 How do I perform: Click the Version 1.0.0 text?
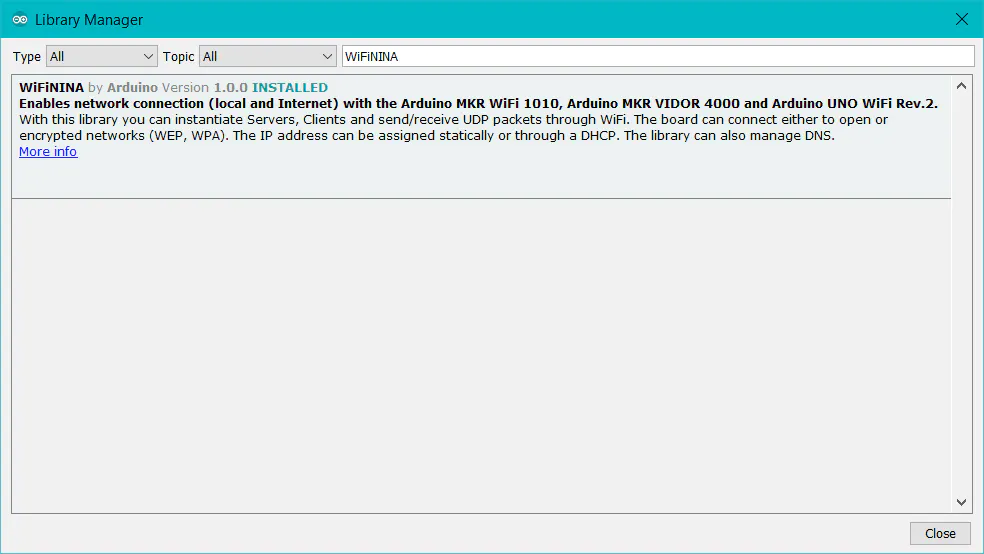tap(205, 88)
